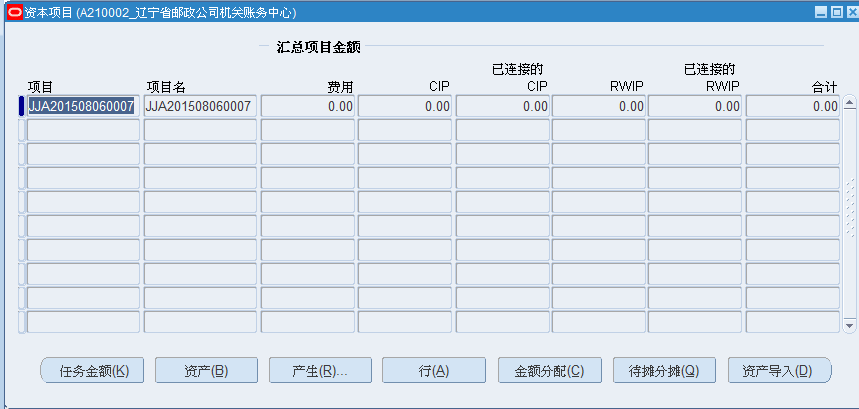Run 待摊分摊(Q)
The height and width of the screenshot is (409, 859).
click(663, 370)
